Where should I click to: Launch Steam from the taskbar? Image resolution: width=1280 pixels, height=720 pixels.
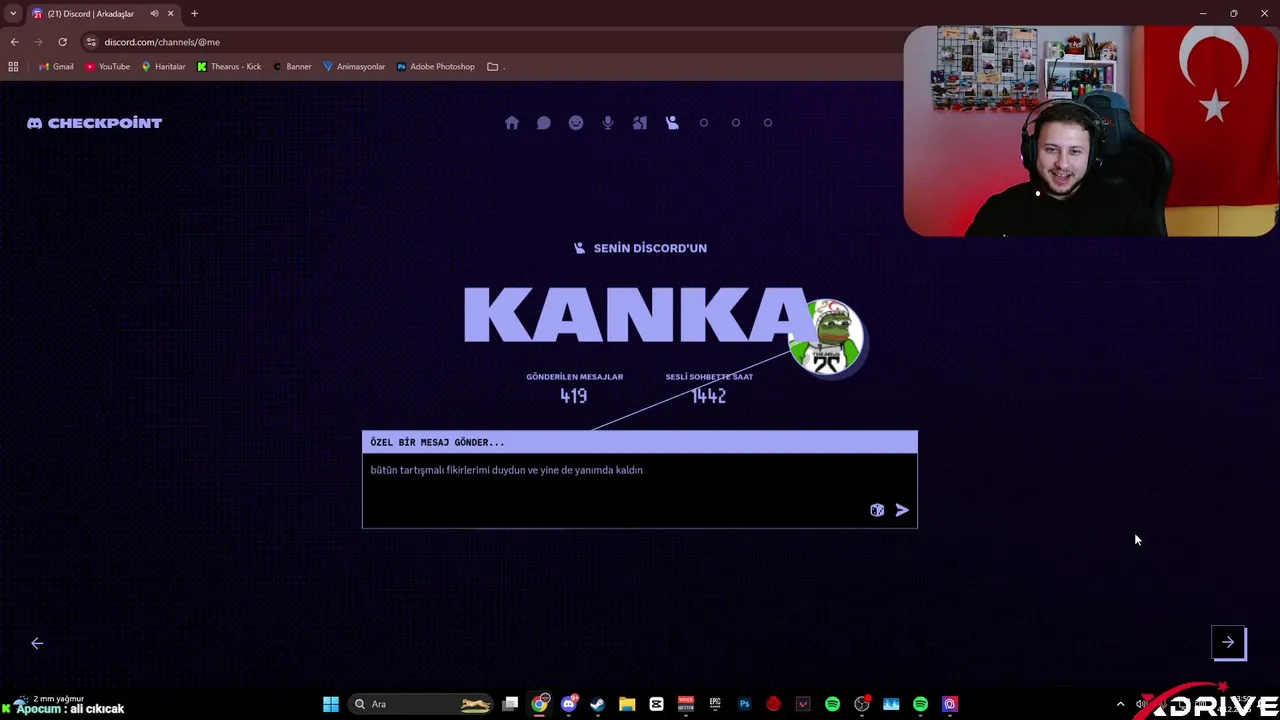597,704
